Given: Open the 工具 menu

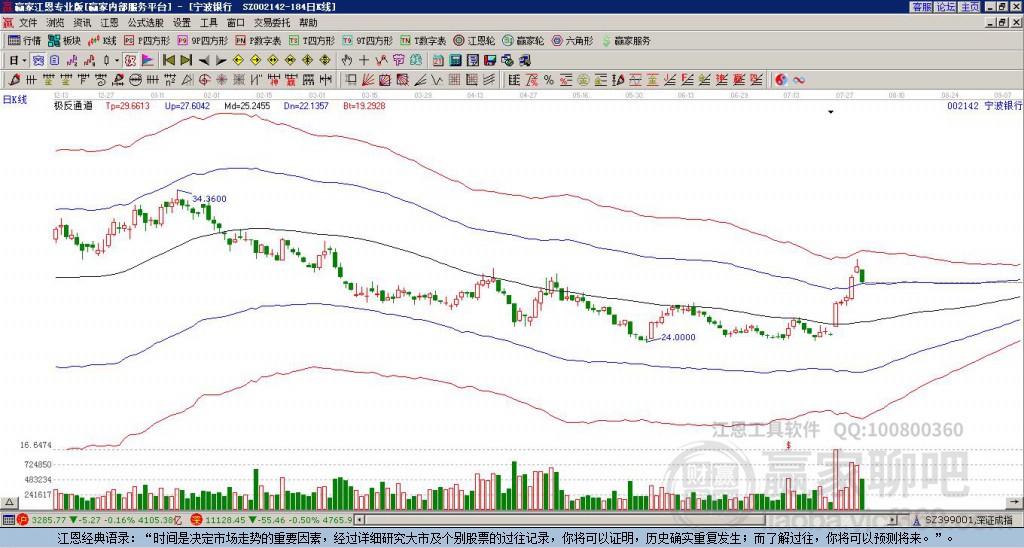Looking at the screenshot, I should click(x=209, y=23).
